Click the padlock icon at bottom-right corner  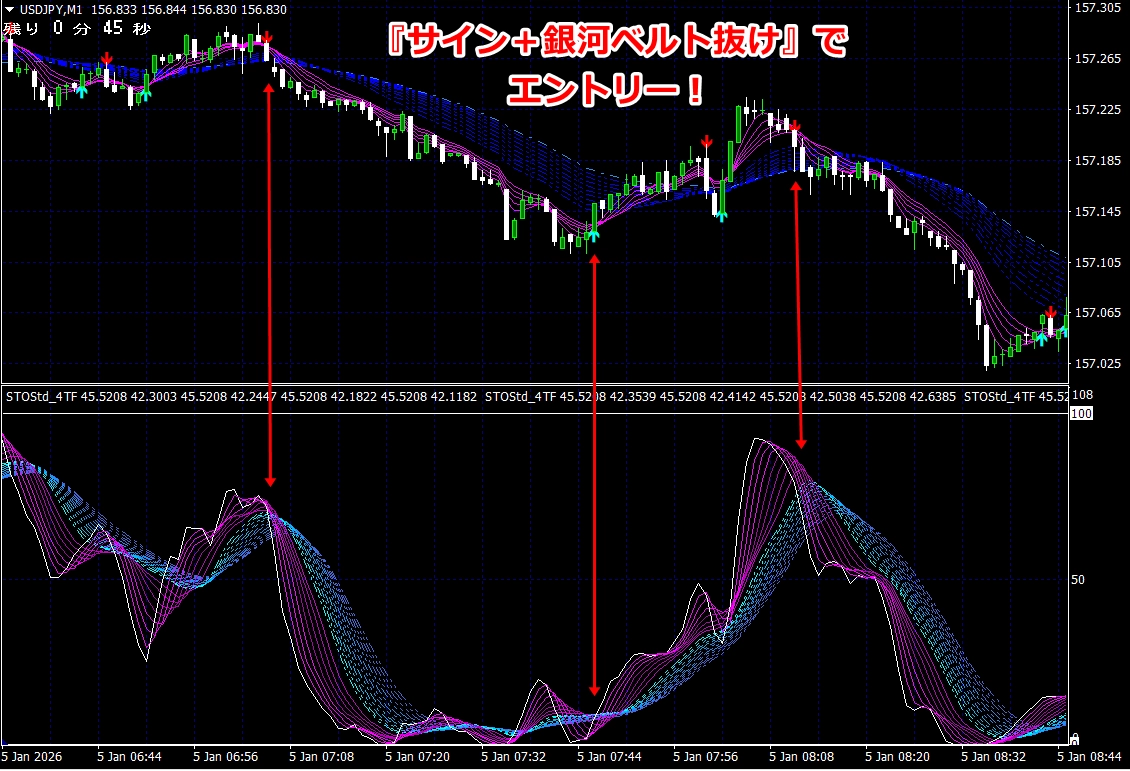pos(1074,739)
